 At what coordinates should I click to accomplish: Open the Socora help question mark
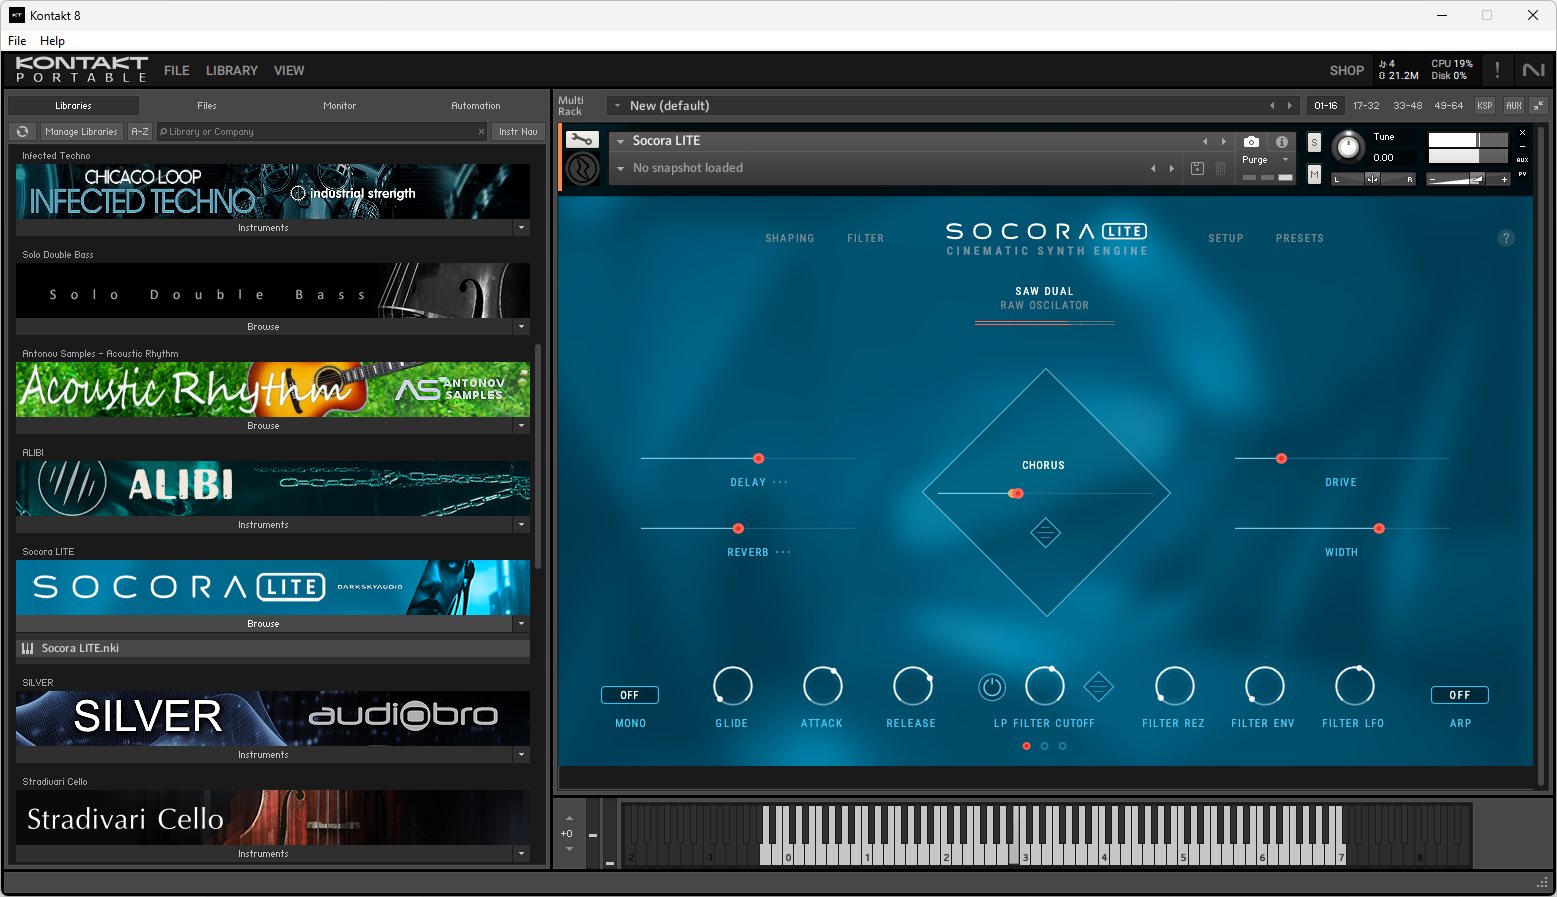click(1506, 238)
